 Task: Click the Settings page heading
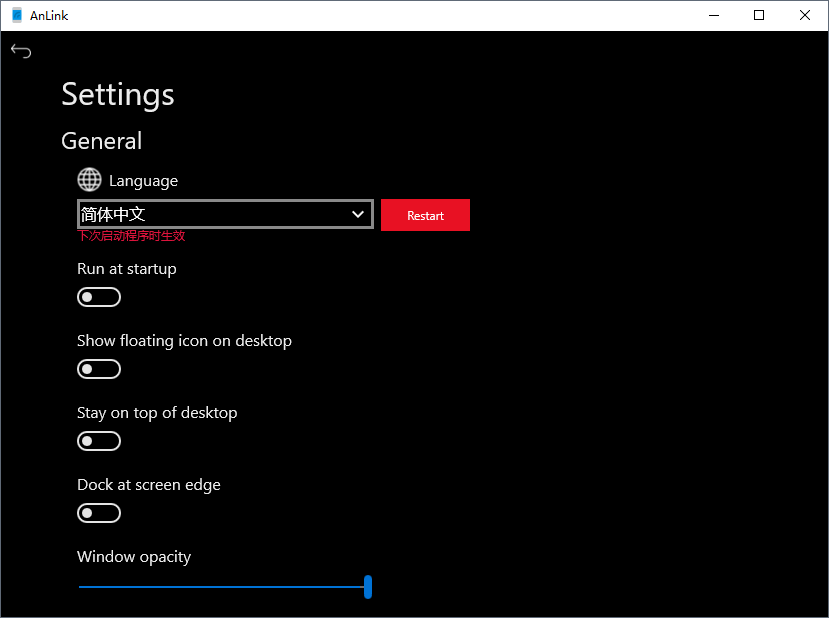click(118, 94)
